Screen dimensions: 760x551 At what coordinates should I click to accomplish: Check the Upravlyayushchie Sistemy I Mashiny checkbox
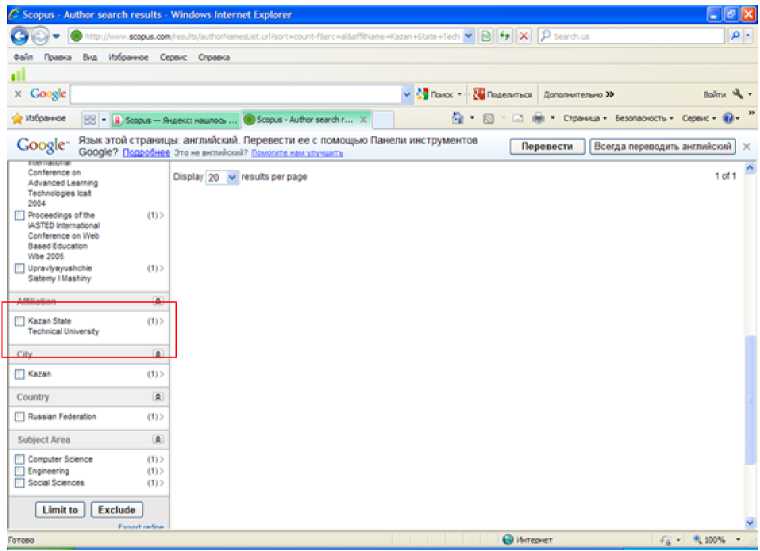[x=19, y=268]
